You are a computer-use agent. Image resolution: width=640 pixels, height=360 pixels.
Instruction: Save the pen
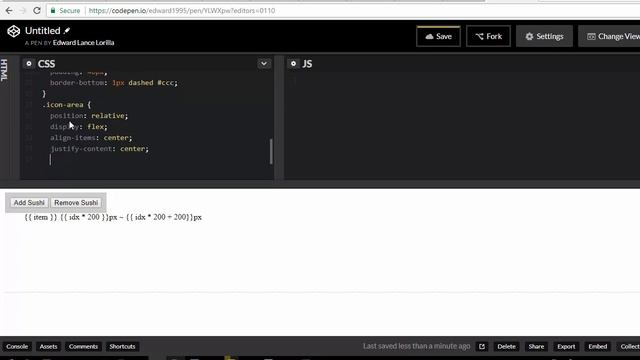(x=438, y=36)
